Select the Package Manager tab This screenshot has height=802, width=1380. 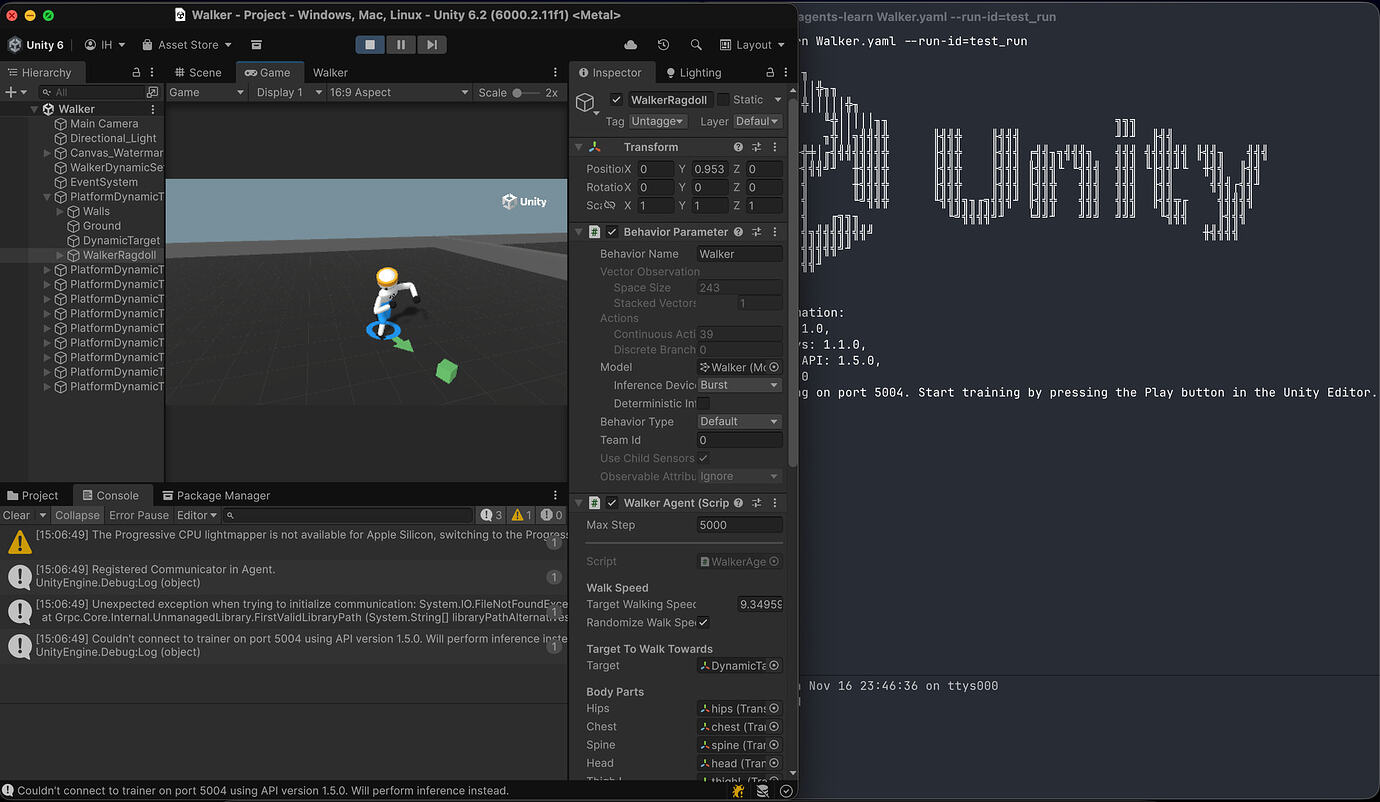pos(216,494)
